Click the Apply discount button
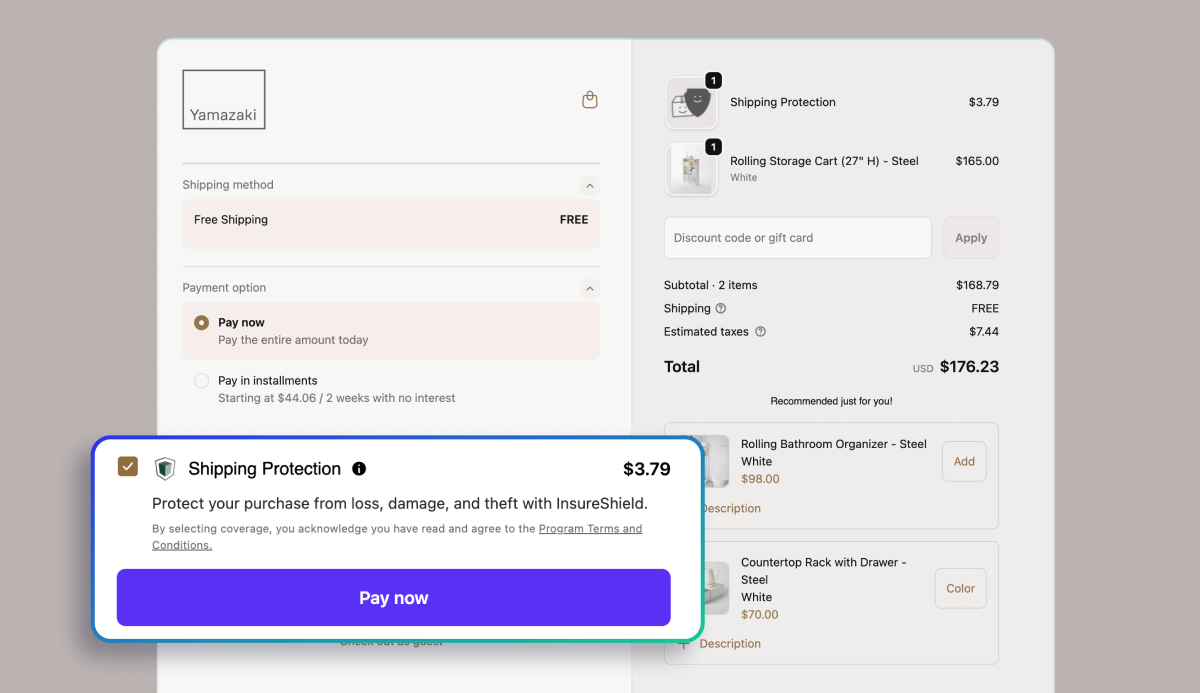 [x=971, y=238]
